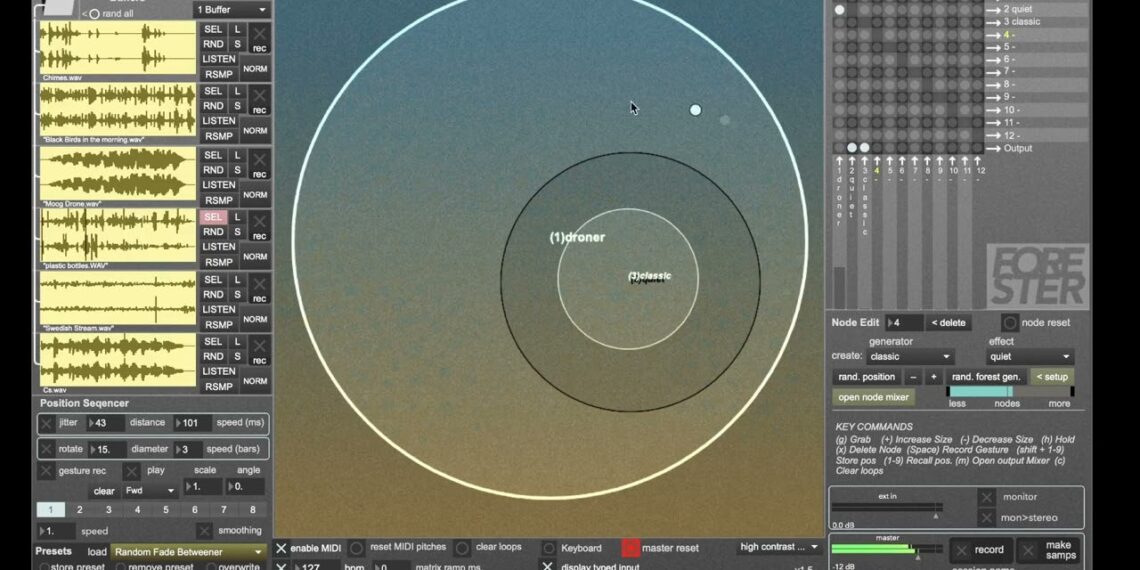Screen dimensions: 1140x570
Task: Click the highlighted SEL for plastic bottles.WAV
Action: [213, 217]
